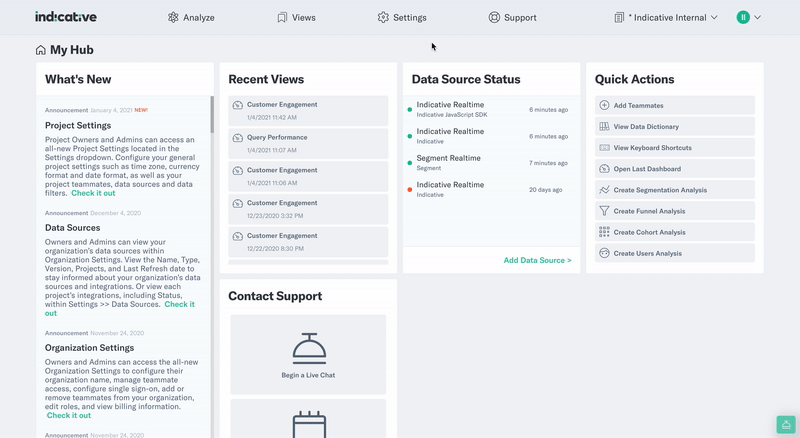Click Create Cohort Analysis action

coord(674,232)
